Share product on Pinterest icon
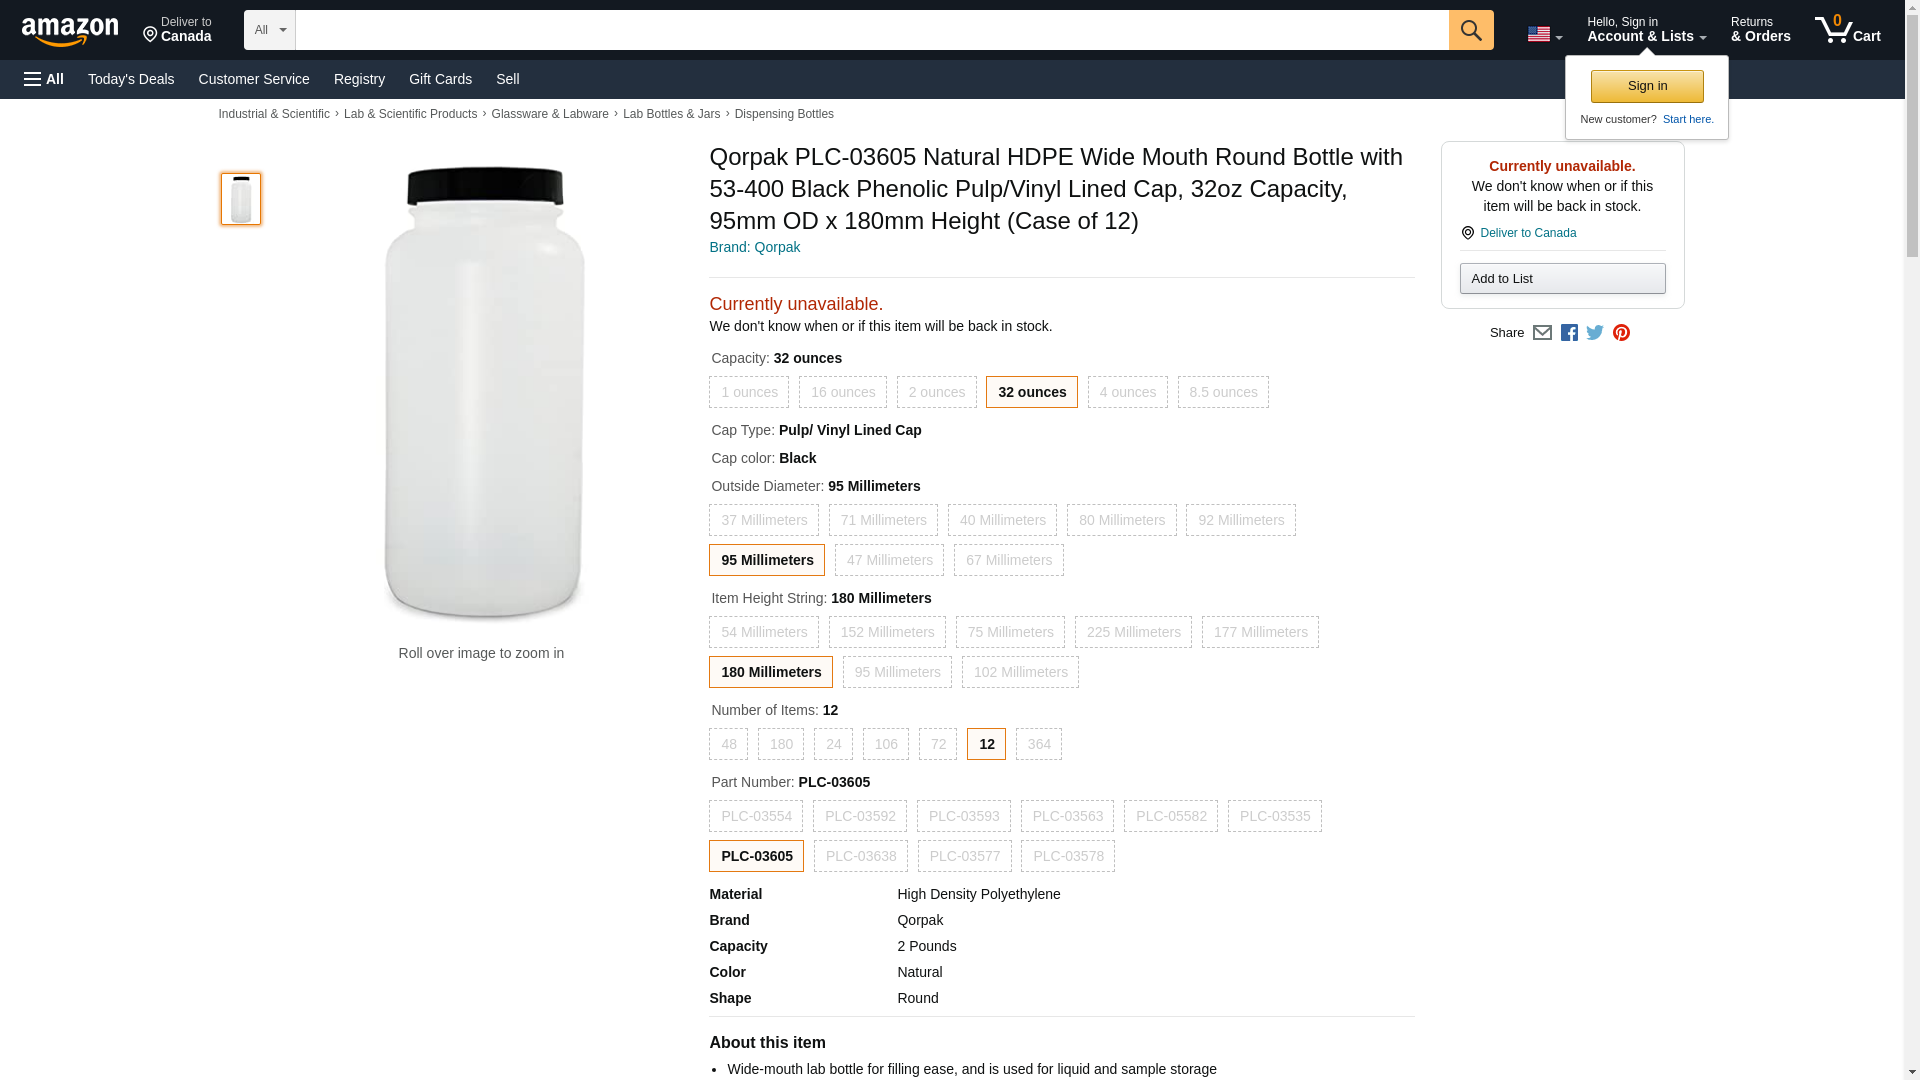 tap(1621, 333)
